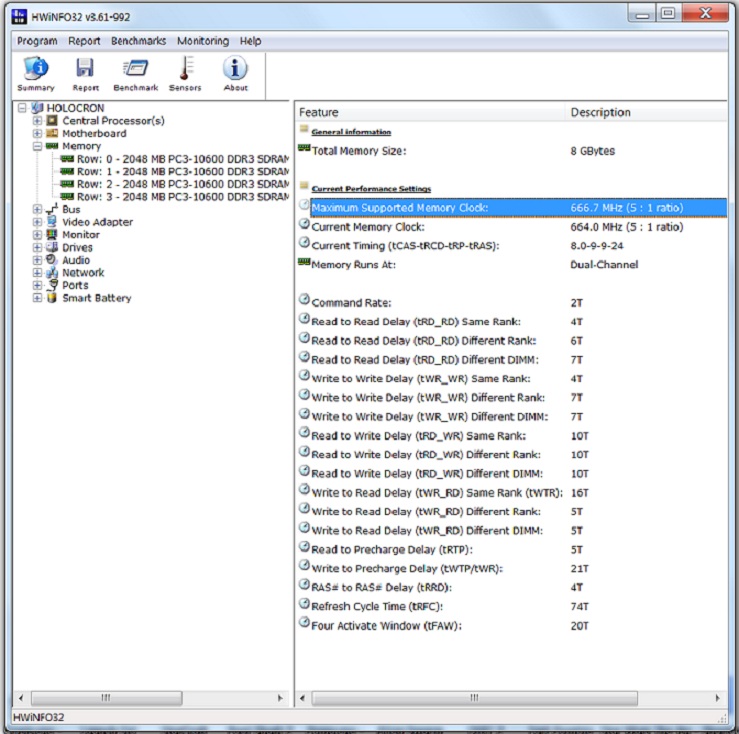Click the 8 GBytes memory size value
The image size is (739, 734).
(x=592, y=151)
